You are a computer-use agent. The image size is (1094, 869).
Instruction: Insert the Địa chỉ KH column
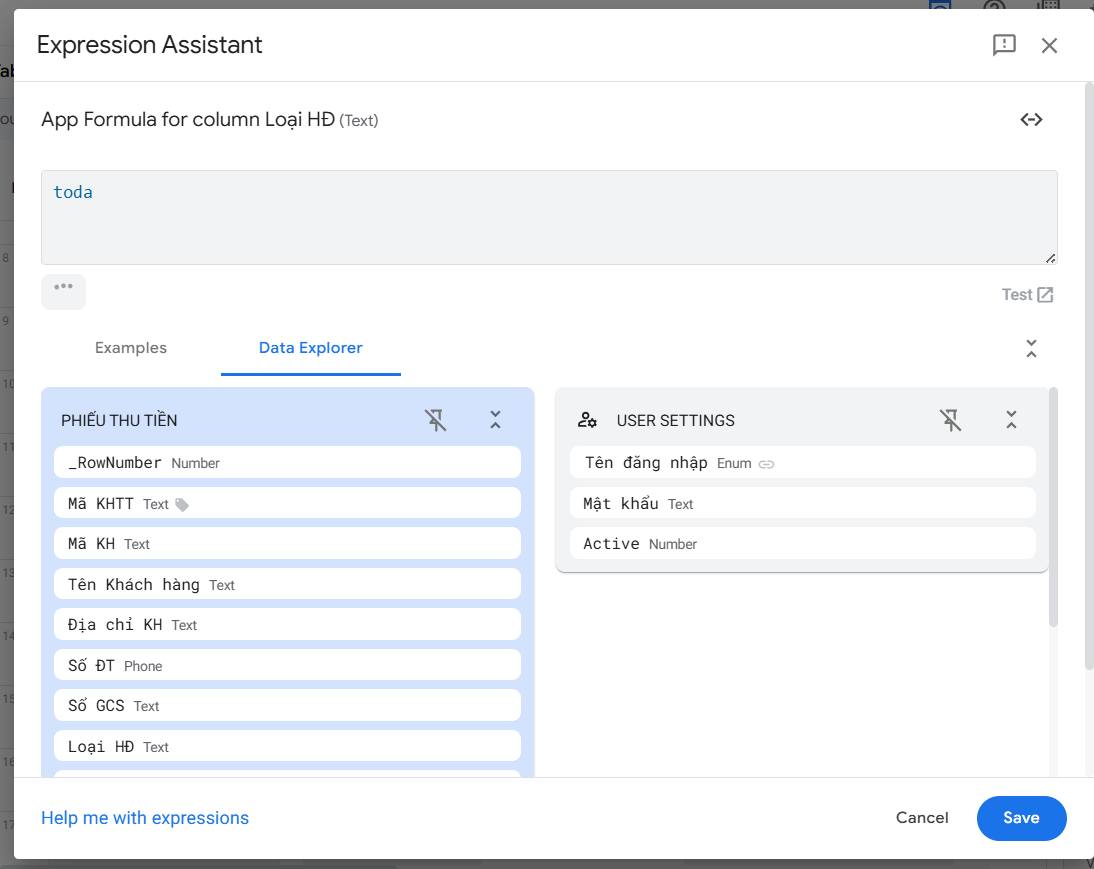[287, 624]
